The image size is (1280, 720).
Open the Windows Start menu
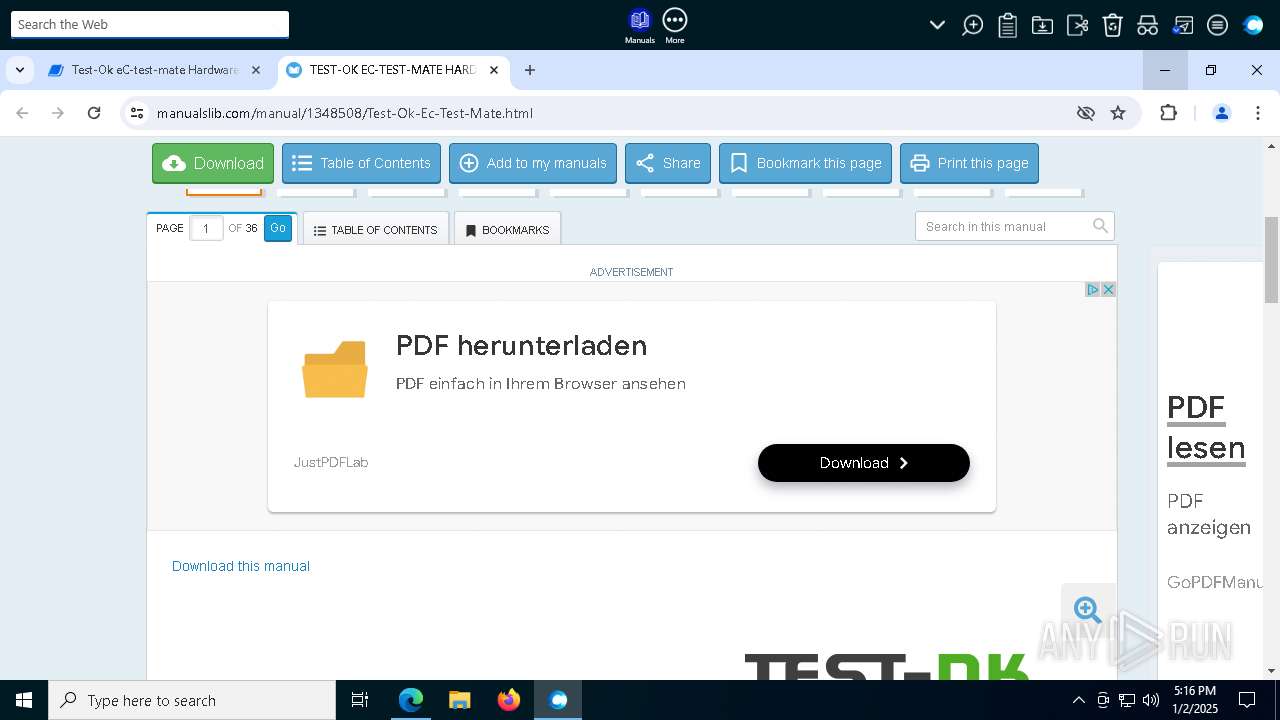pos(24,700)
